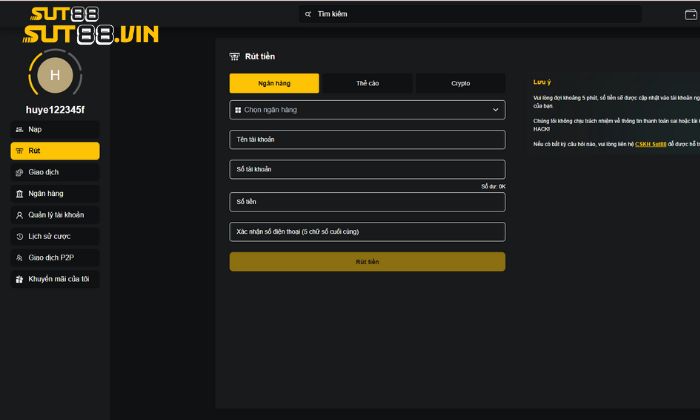Image resolution: width=700 pixels, height=420 pixels.
Task: Click into the Số tài khoản field
Action: 367,170
